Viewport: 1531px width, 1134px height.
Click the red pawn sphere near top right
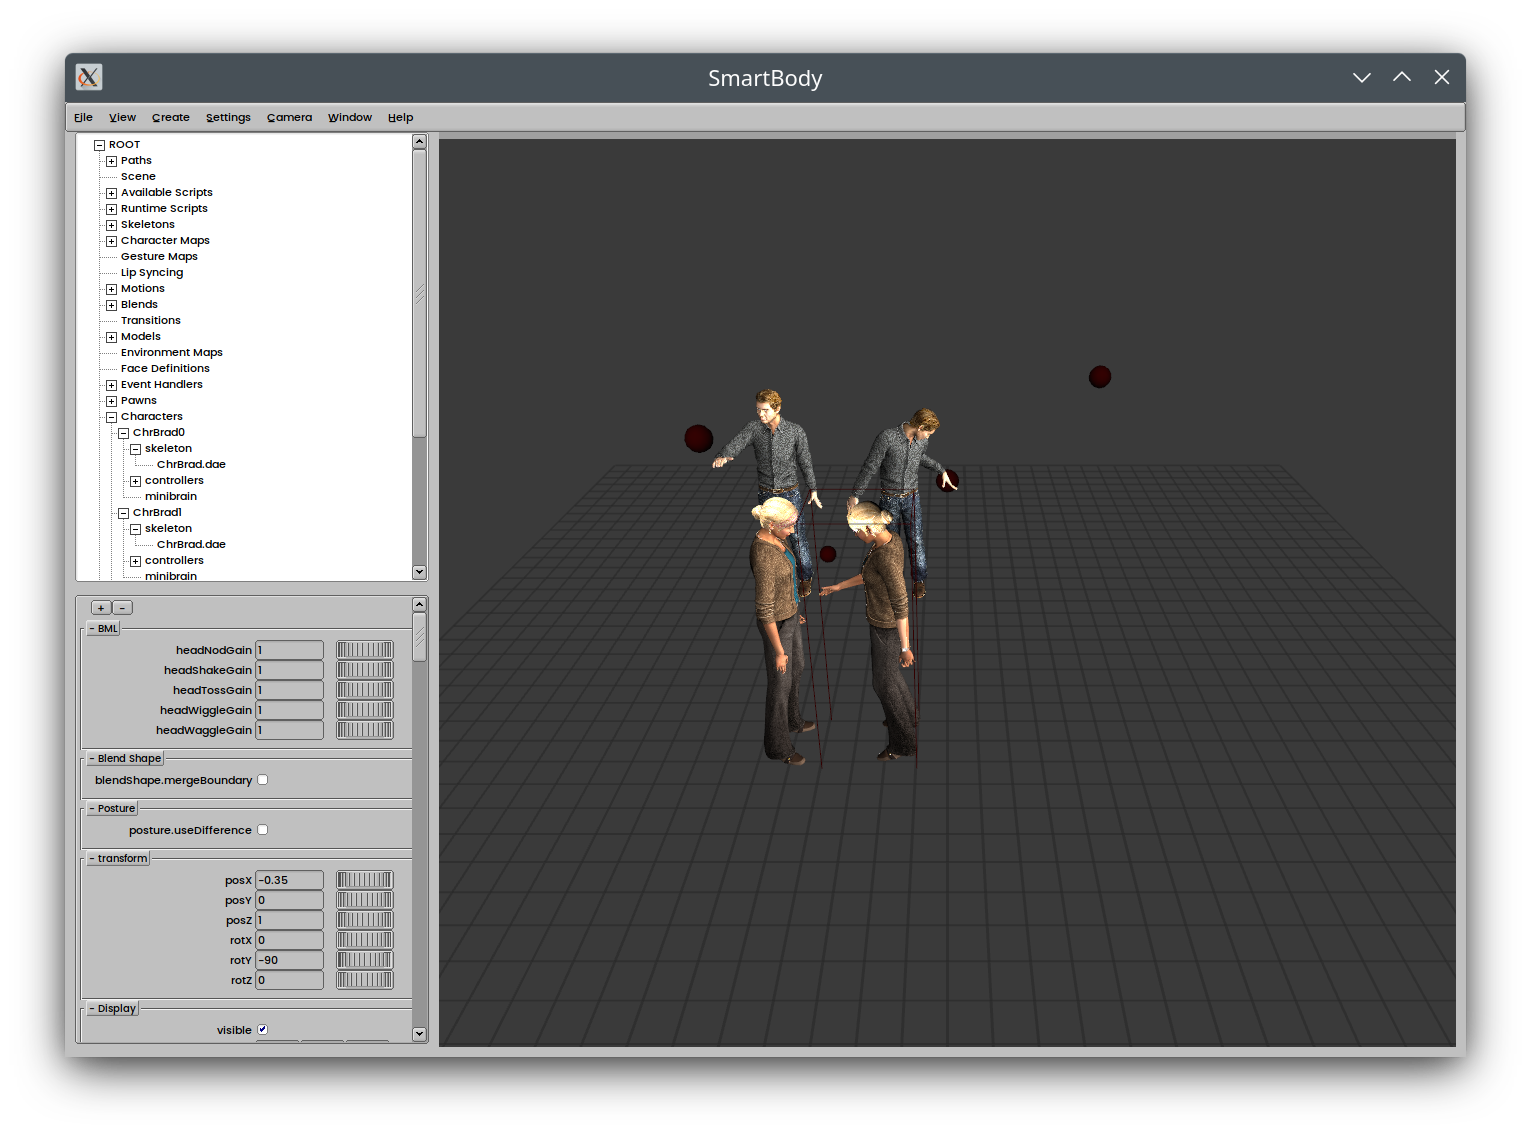[x=1100, y=377]
